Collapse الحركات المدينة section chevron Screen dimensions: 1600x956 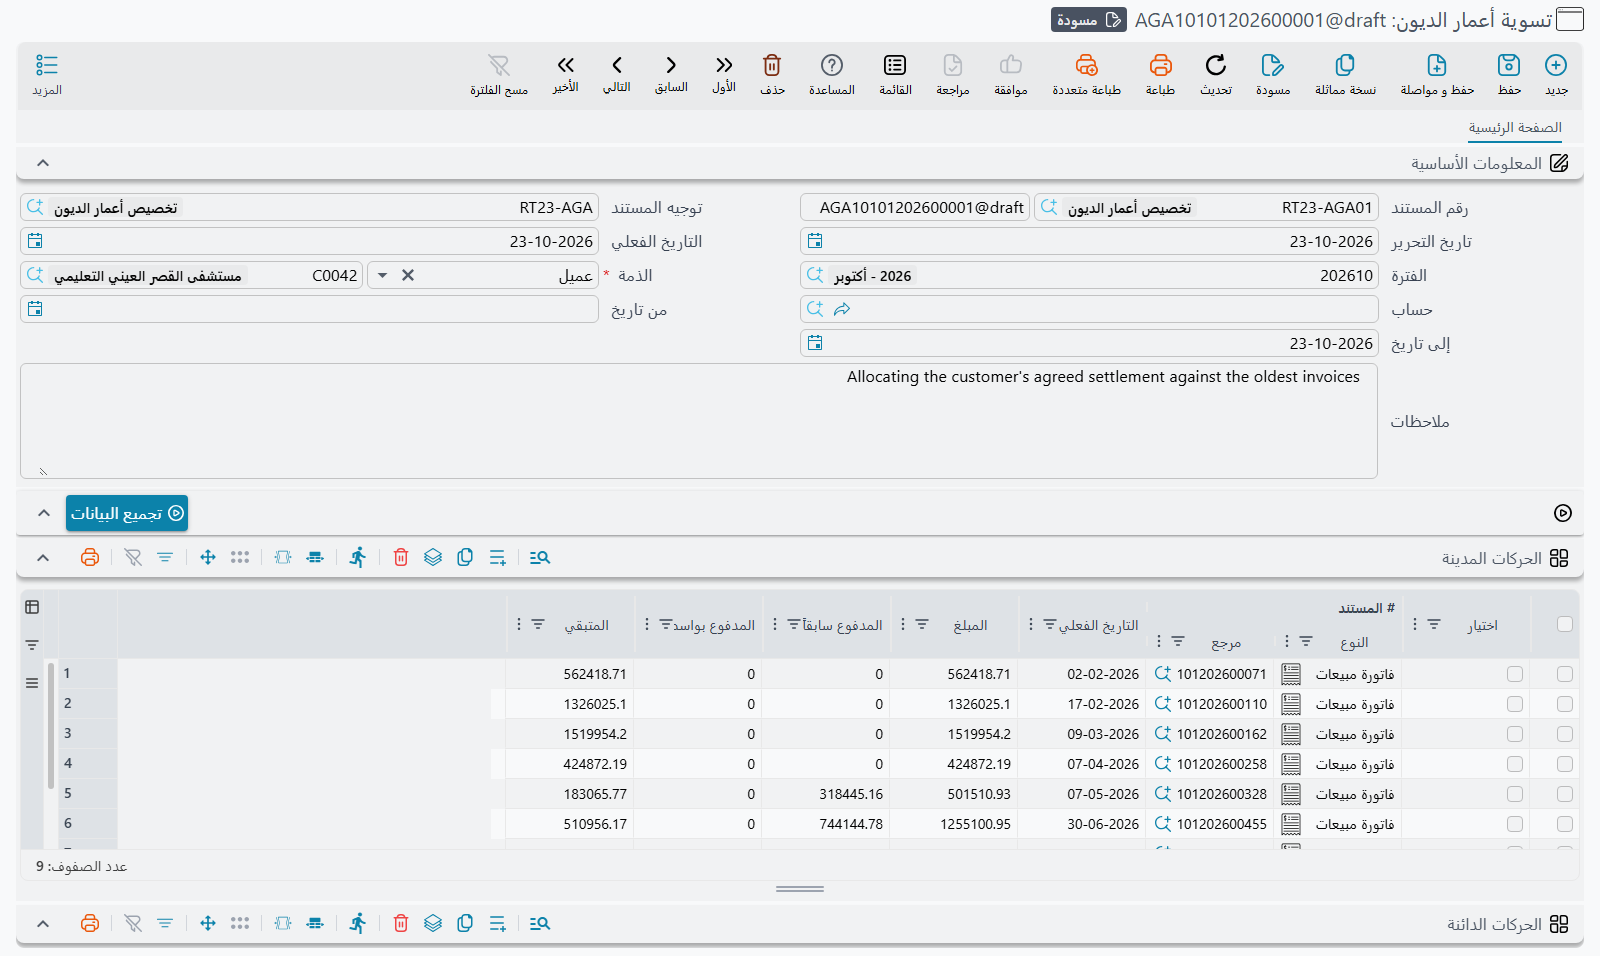[x=43, y=557]
